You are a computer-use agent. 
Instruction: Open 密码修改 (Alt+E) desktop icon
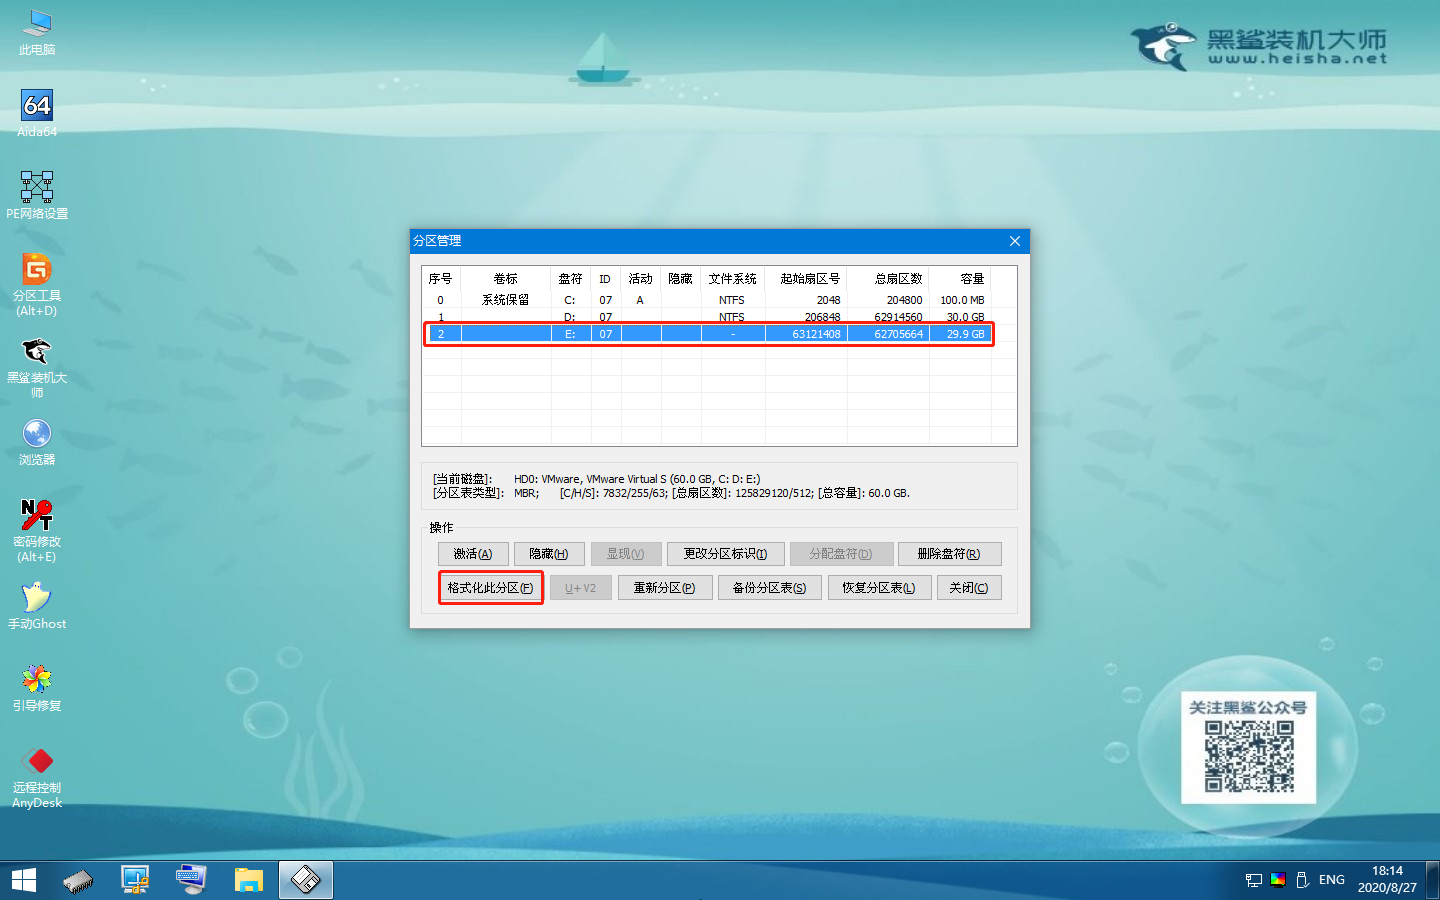pyautogui.click(x=37, y=531)
